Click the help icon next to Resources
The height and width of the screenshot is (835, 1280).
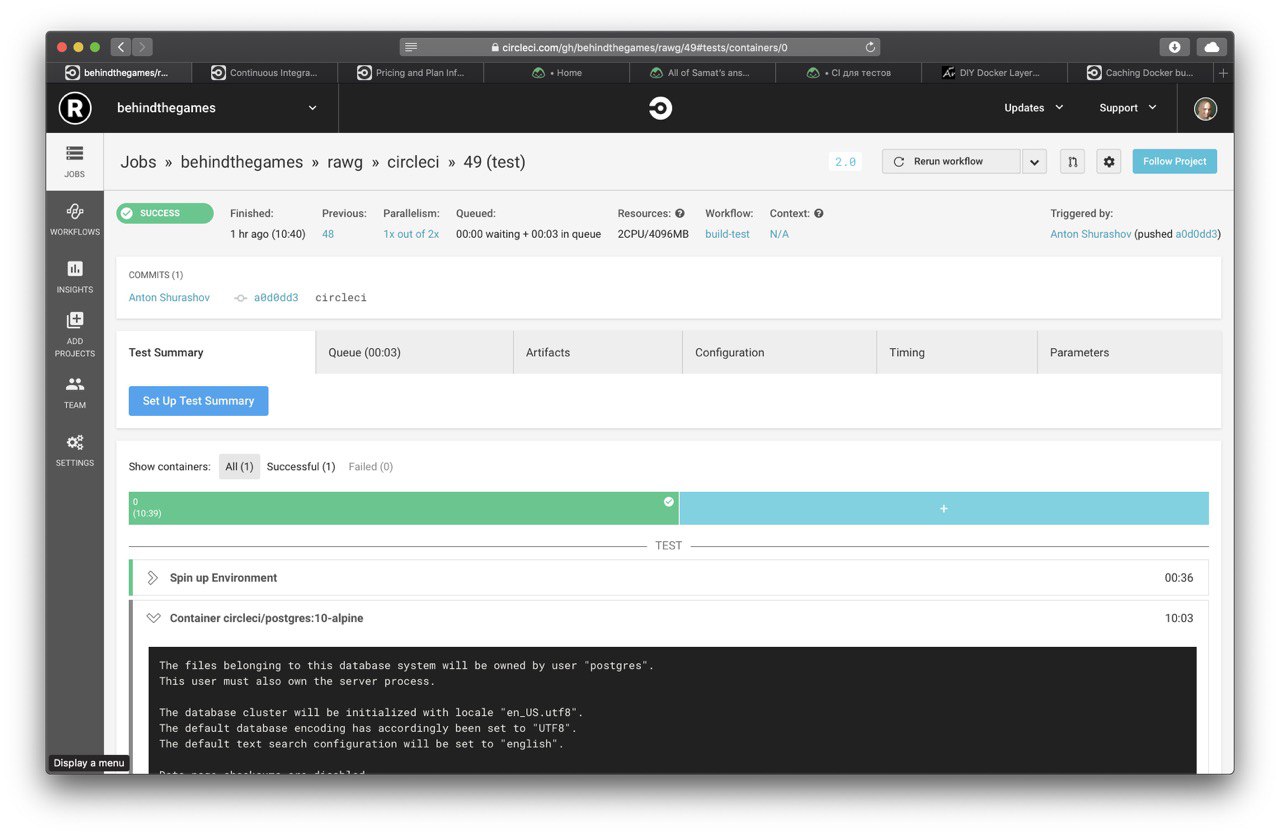pyautogui.click(x=680, y=213)
